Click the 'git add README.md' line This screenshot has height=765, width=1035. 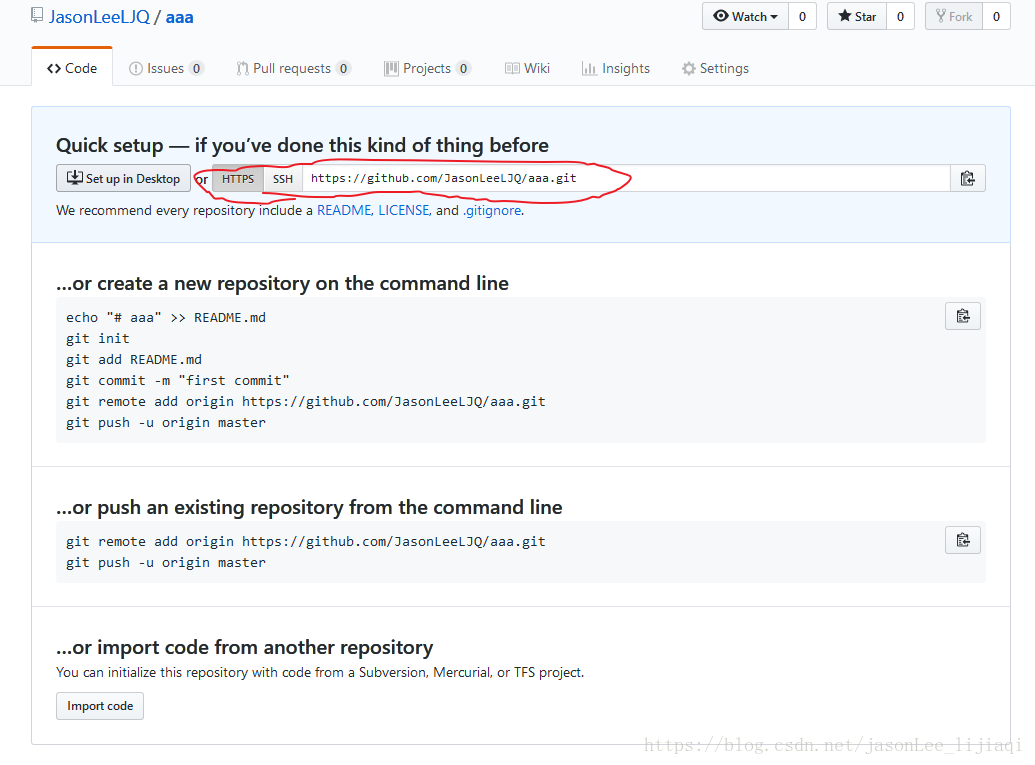pyautogui.click(x=134, y=360)
